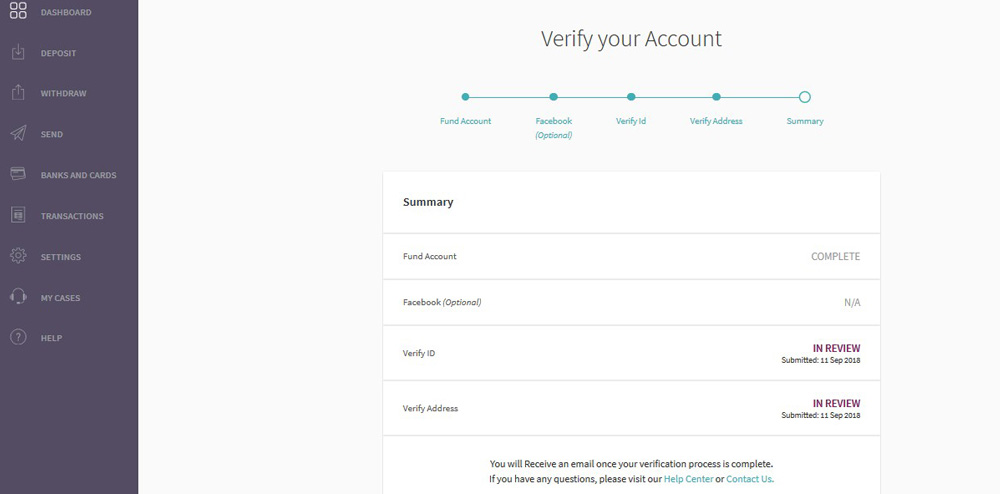Click the Banks and Cards icon

(18, 174)
